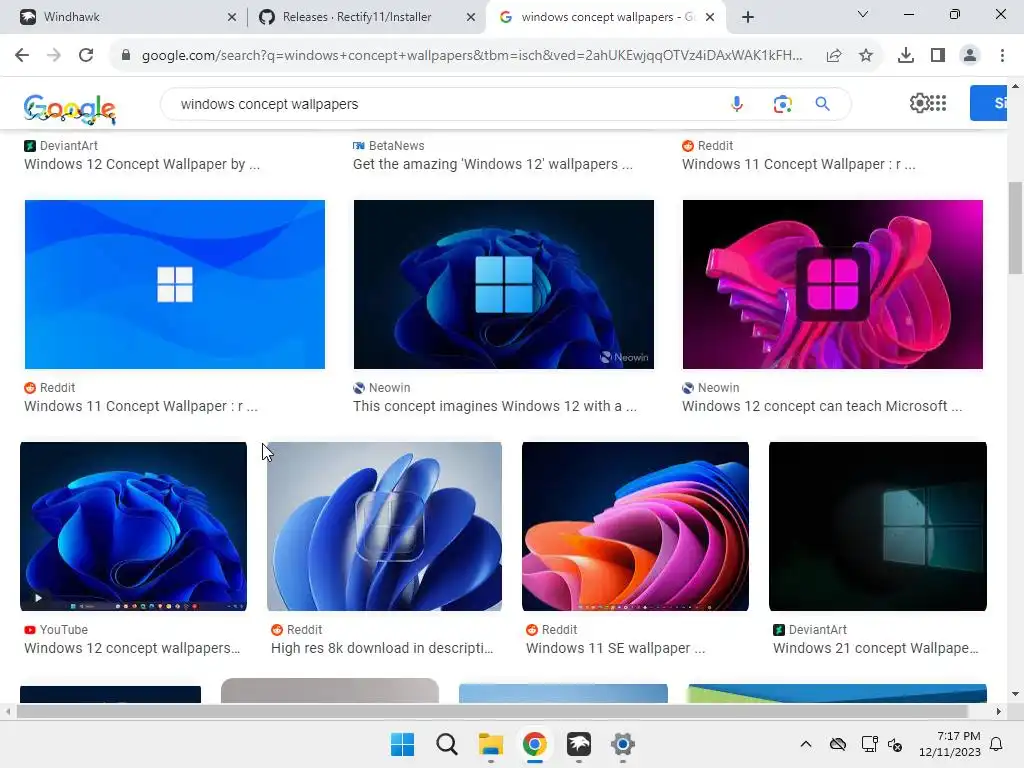Open the display tray icon beside the cloud
Image resolution: width=1024 pixels, height=768 pixels.
869,744
